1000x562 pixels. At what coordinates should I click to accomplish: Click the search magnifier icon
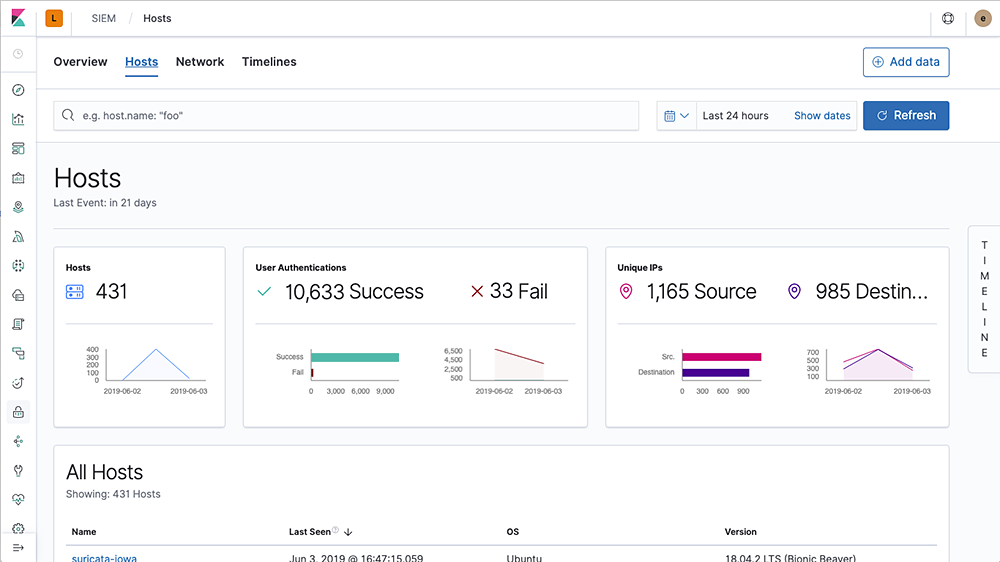pyautogui.click(x=68, y=115)
